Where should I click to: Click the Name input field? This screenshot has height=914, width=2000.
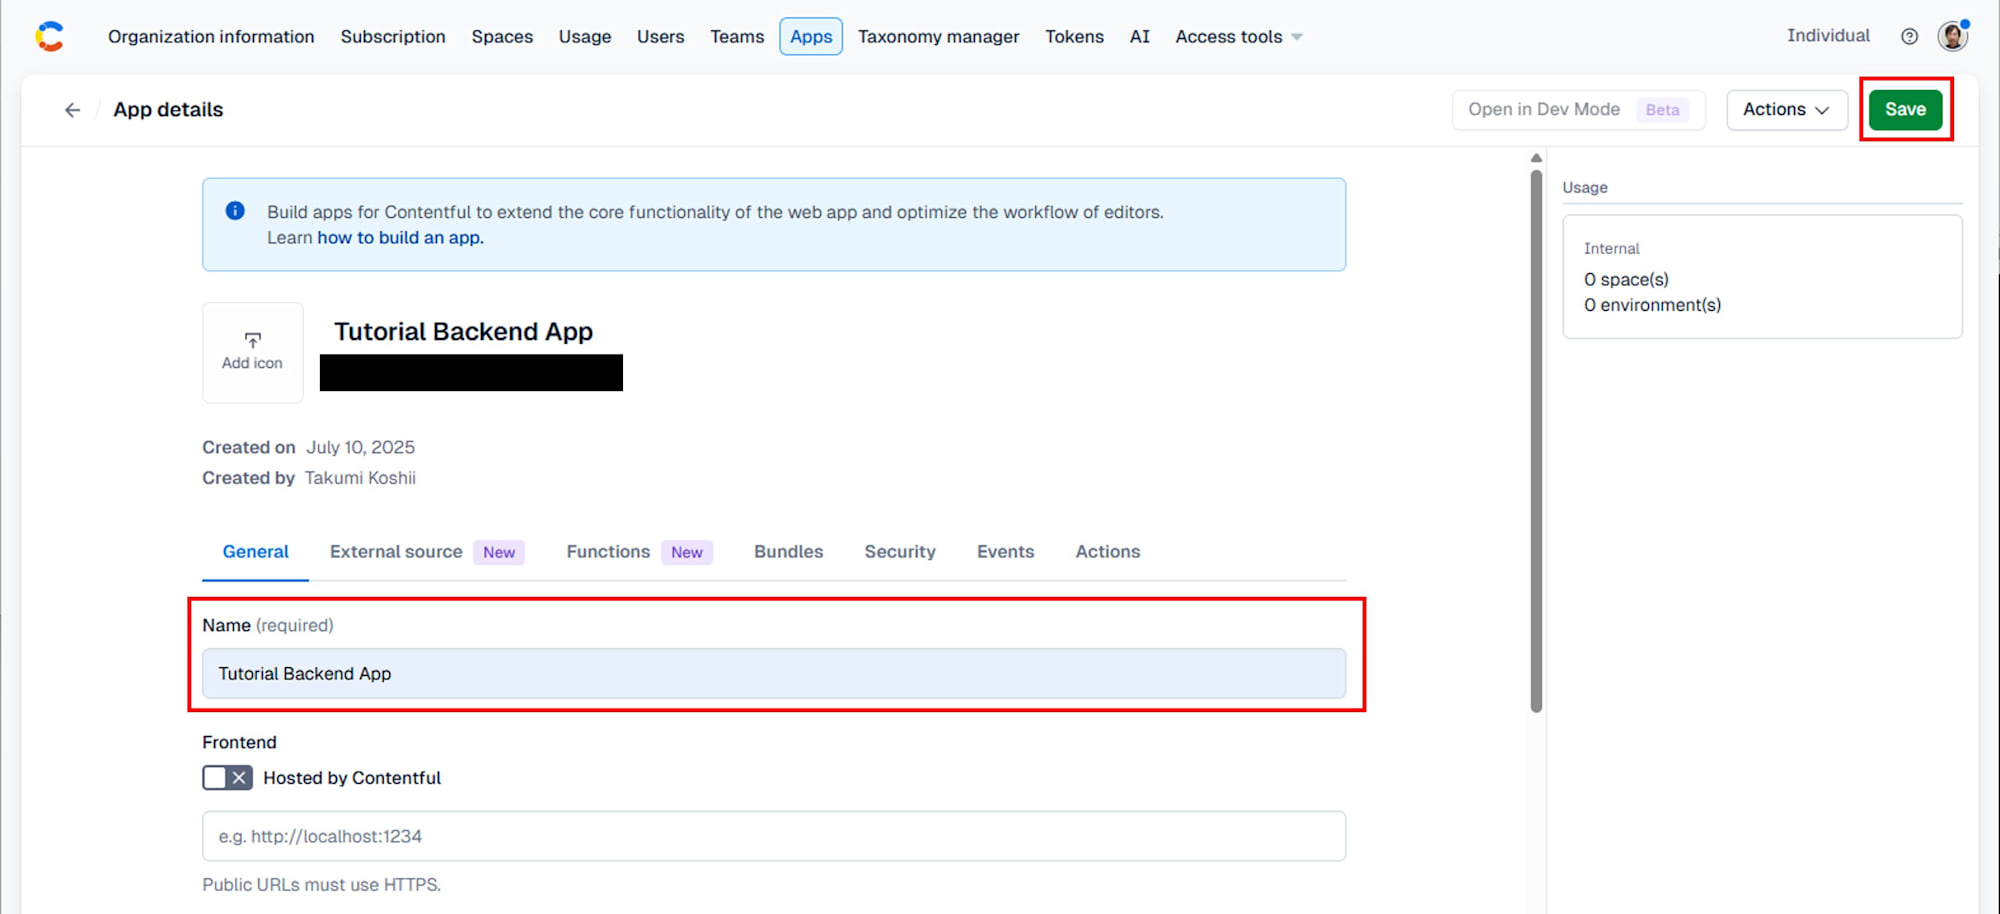(774, 674)
